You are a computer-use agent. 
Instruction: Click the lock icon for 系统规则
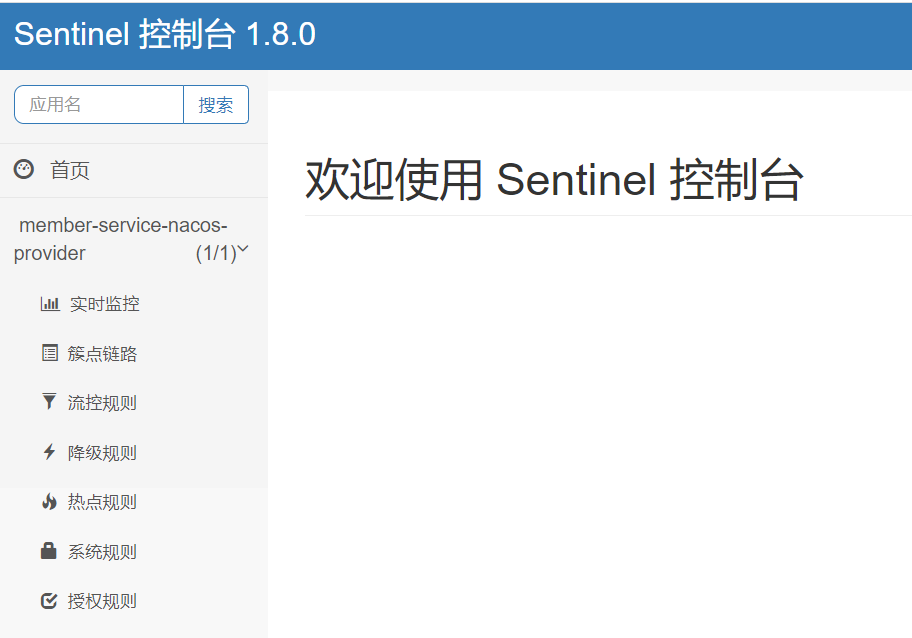(x=49, y=551)
